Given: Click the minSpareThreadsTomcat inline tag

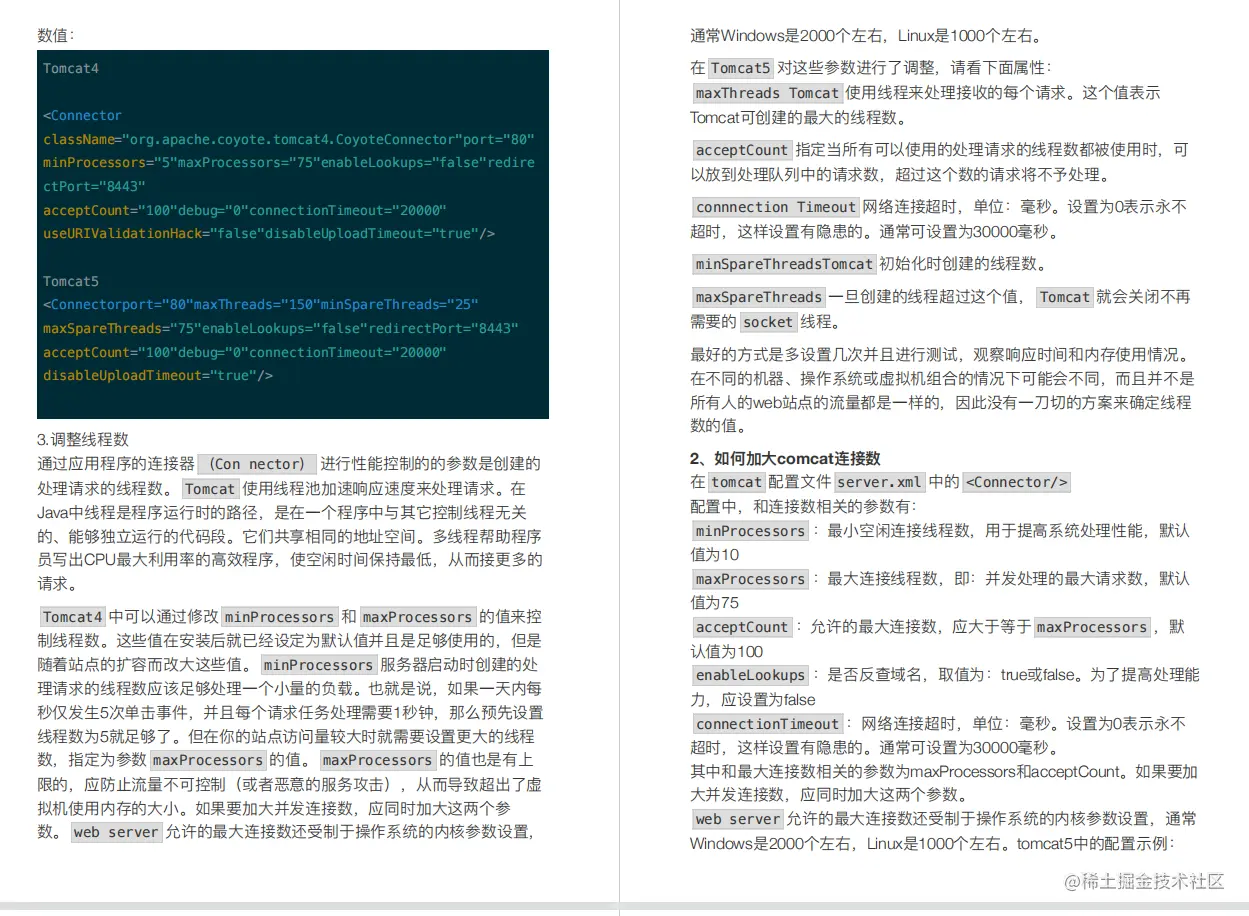Looking at the screenshot, I should coord(784,264).
